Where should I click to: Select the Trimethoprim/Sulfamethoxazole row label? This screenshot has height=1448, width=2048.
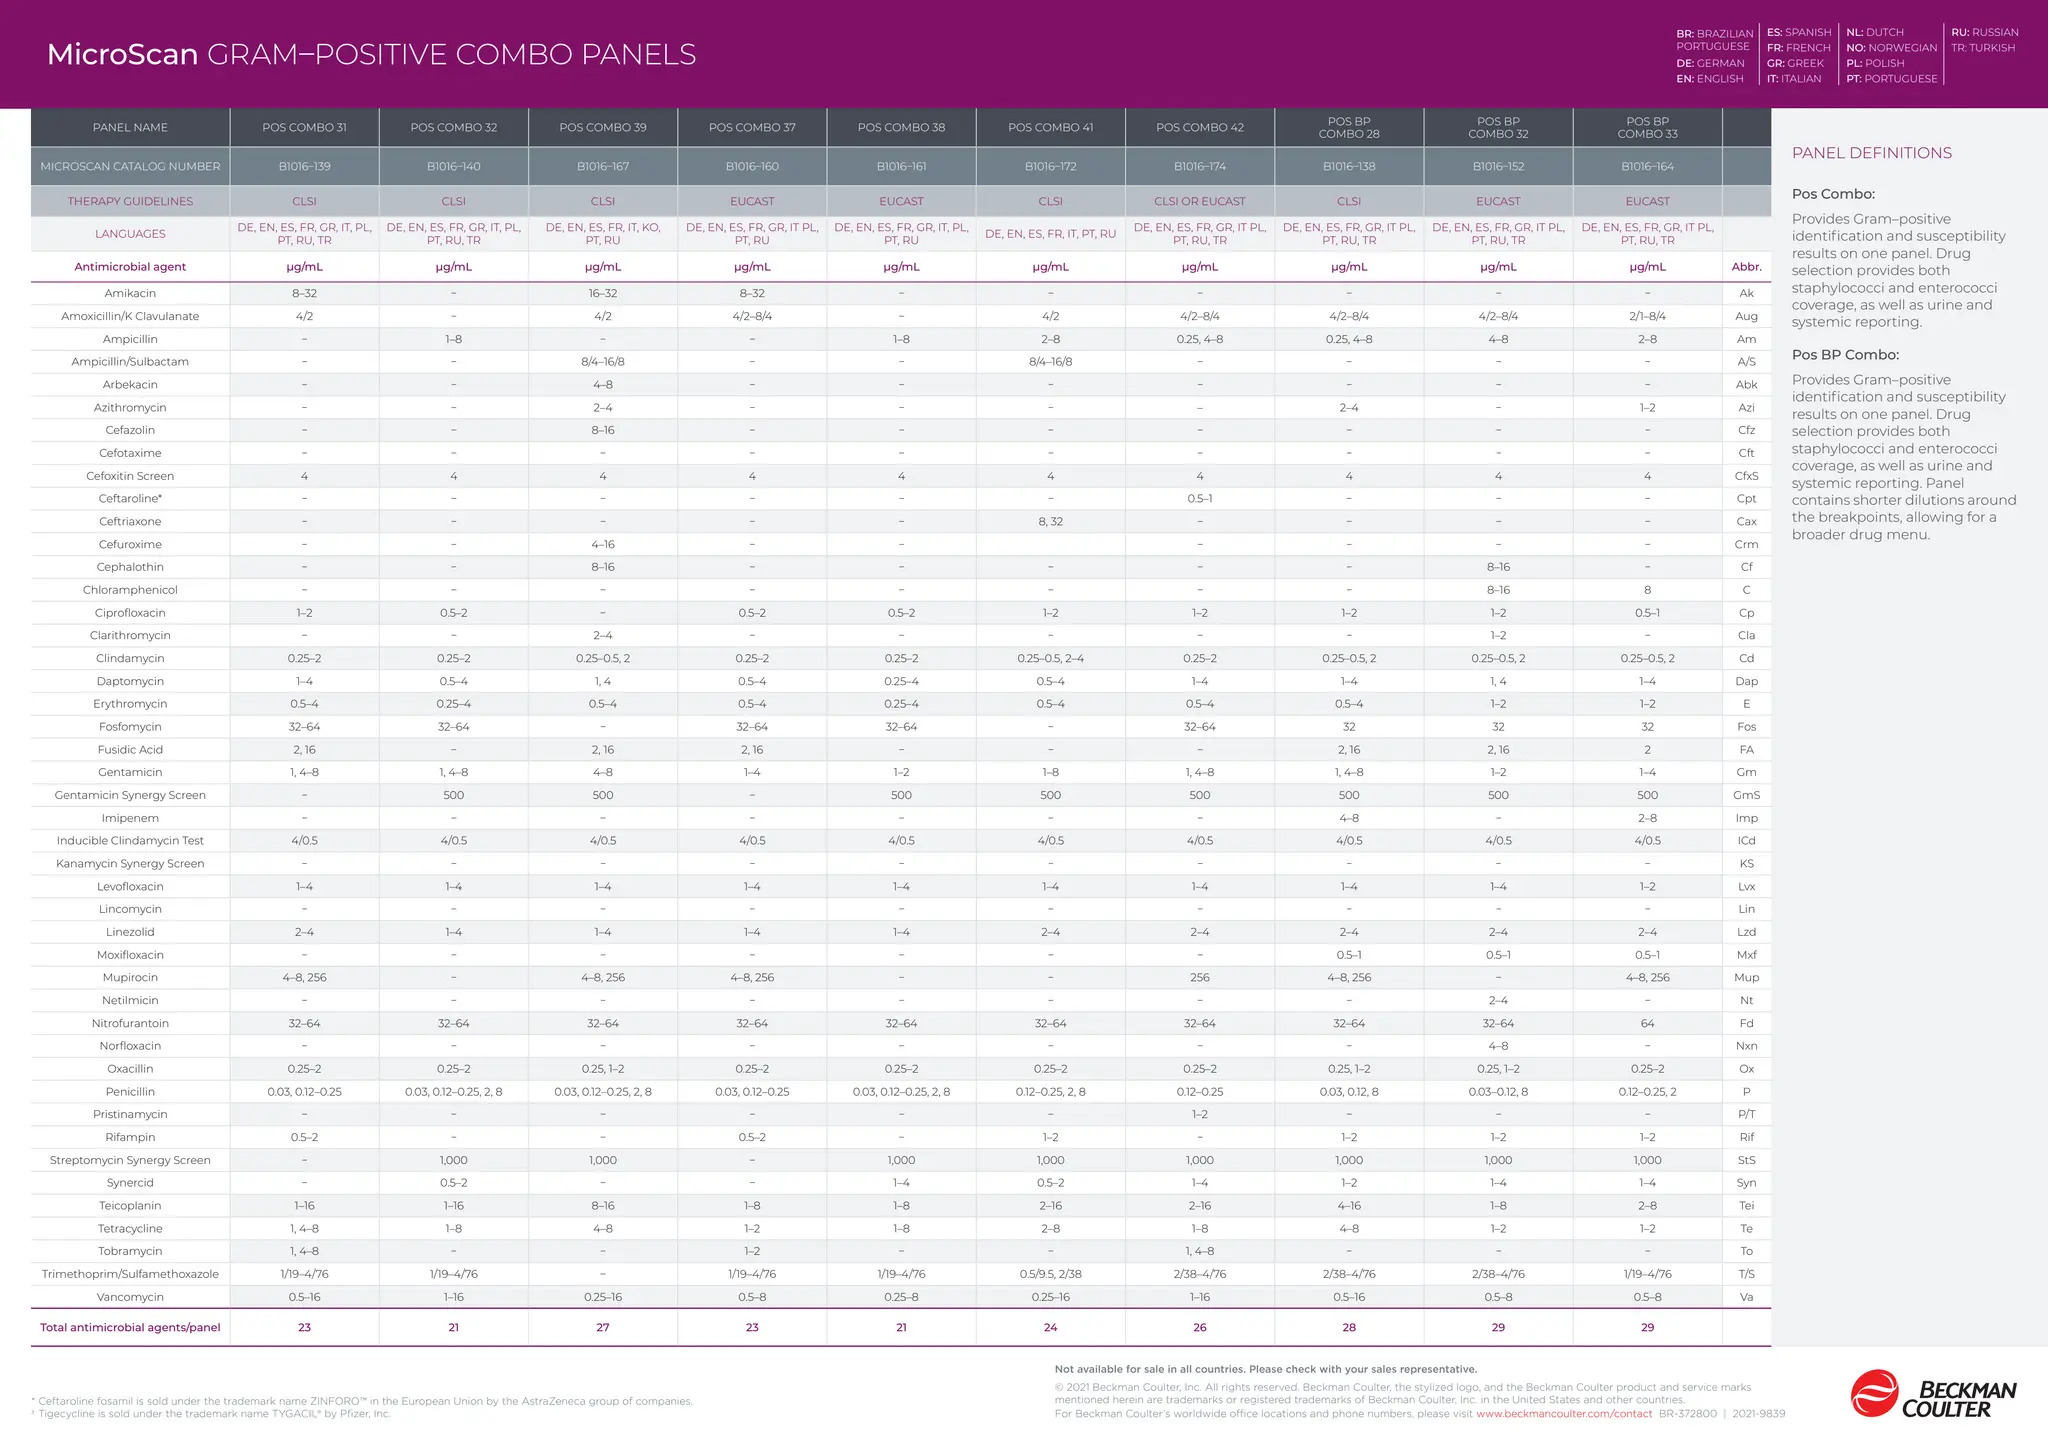click(130, 1274)
